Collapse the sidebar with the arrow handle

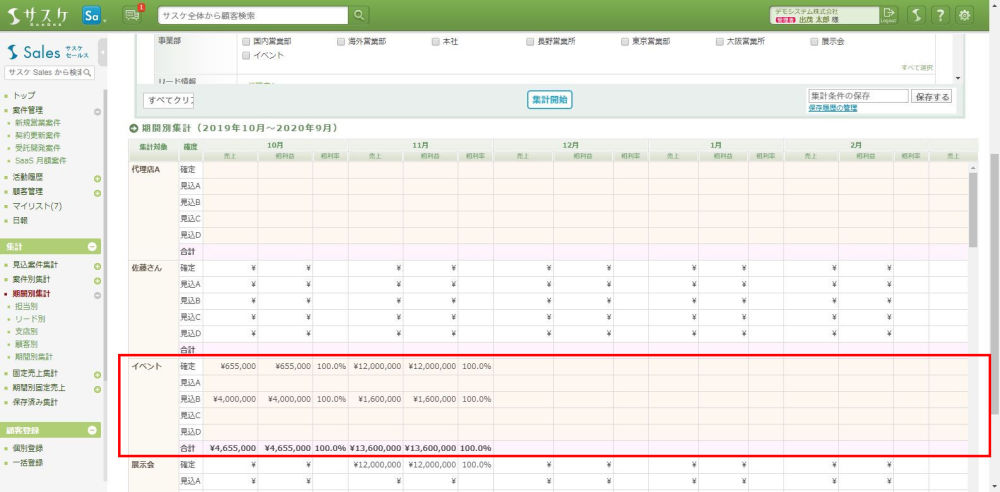tap(103, 53)
